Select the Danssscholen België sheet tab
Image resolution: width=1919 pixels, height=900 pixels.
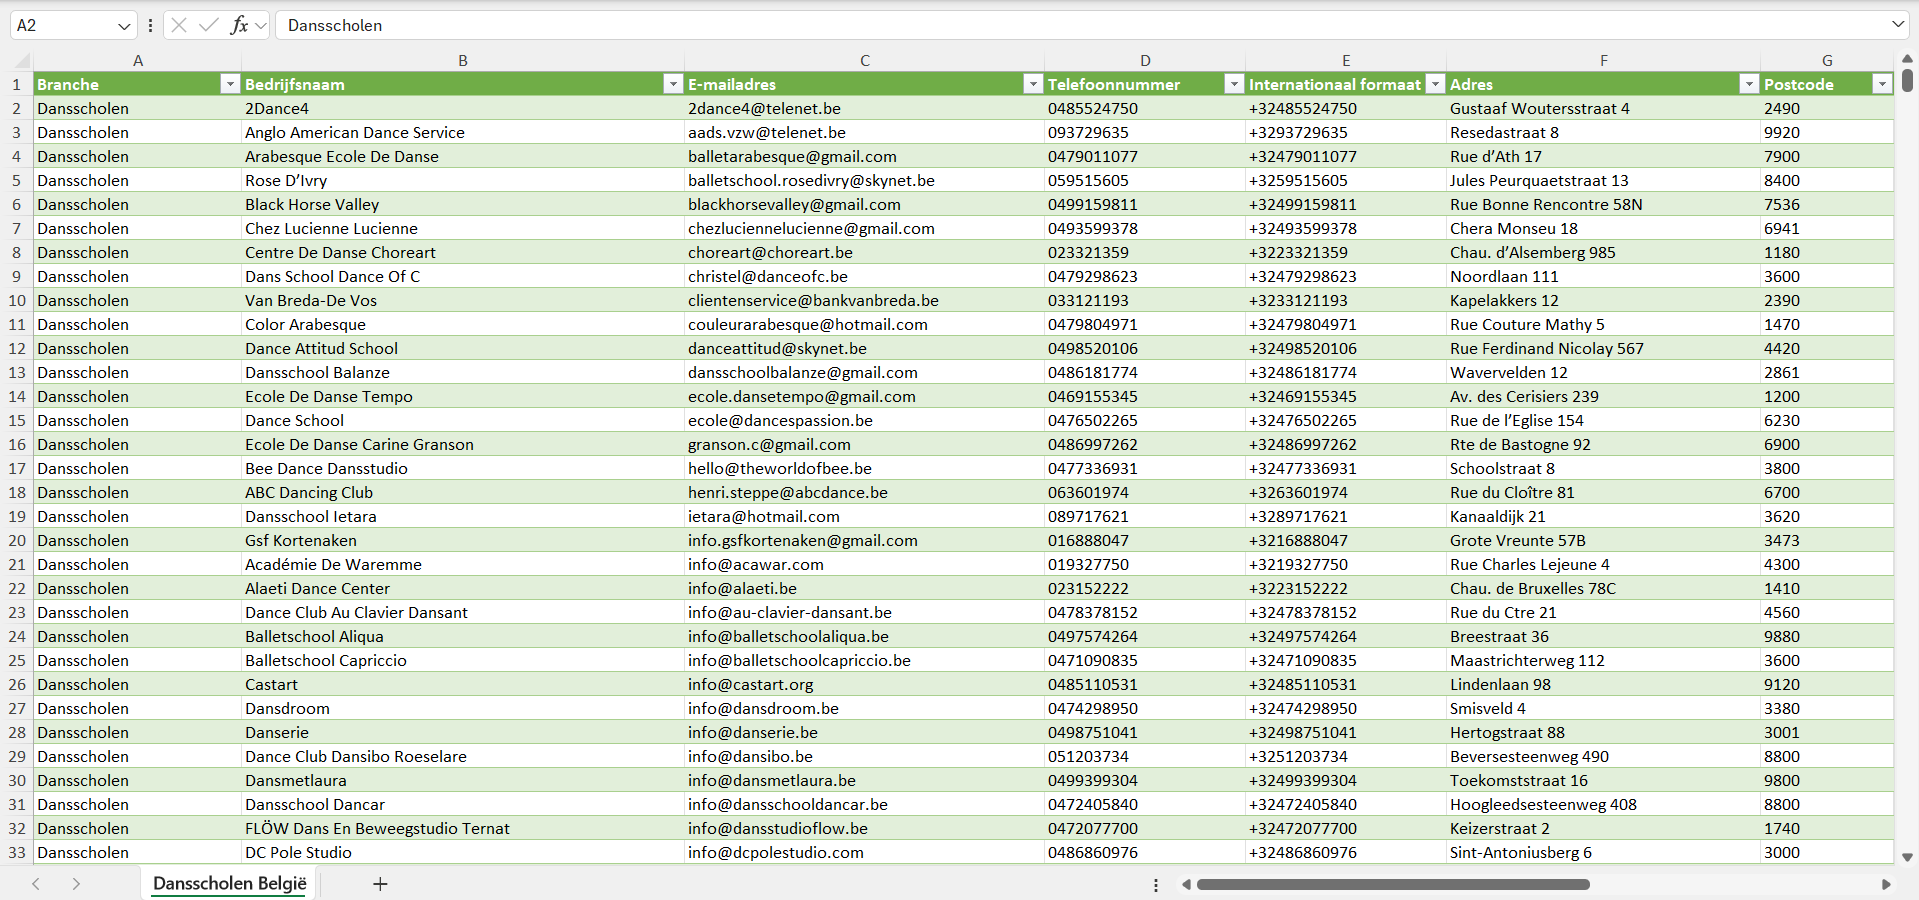(229, 884)
